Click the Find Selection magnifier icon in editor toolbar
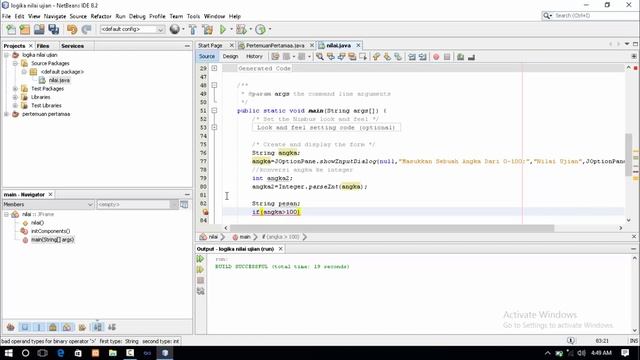The width and height of the screenshot is (640, 360). point(320,57)
